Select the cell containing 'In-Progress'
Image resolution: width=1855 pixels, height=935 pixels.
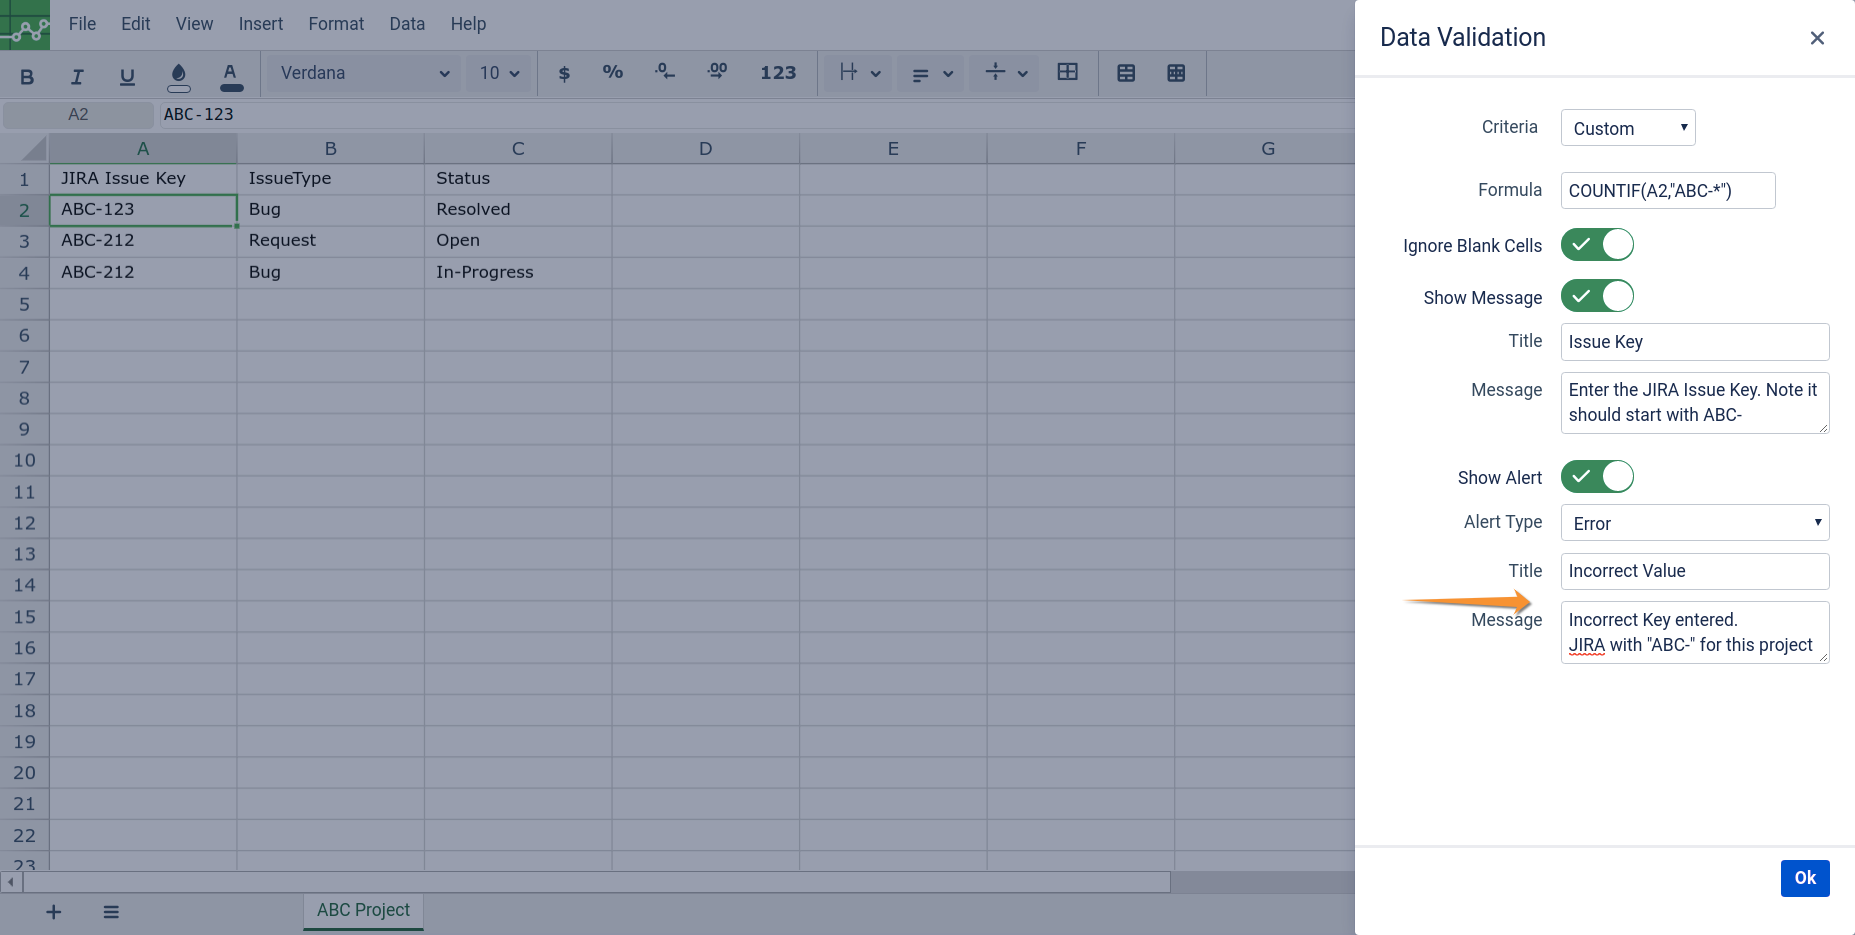(518, 273)
